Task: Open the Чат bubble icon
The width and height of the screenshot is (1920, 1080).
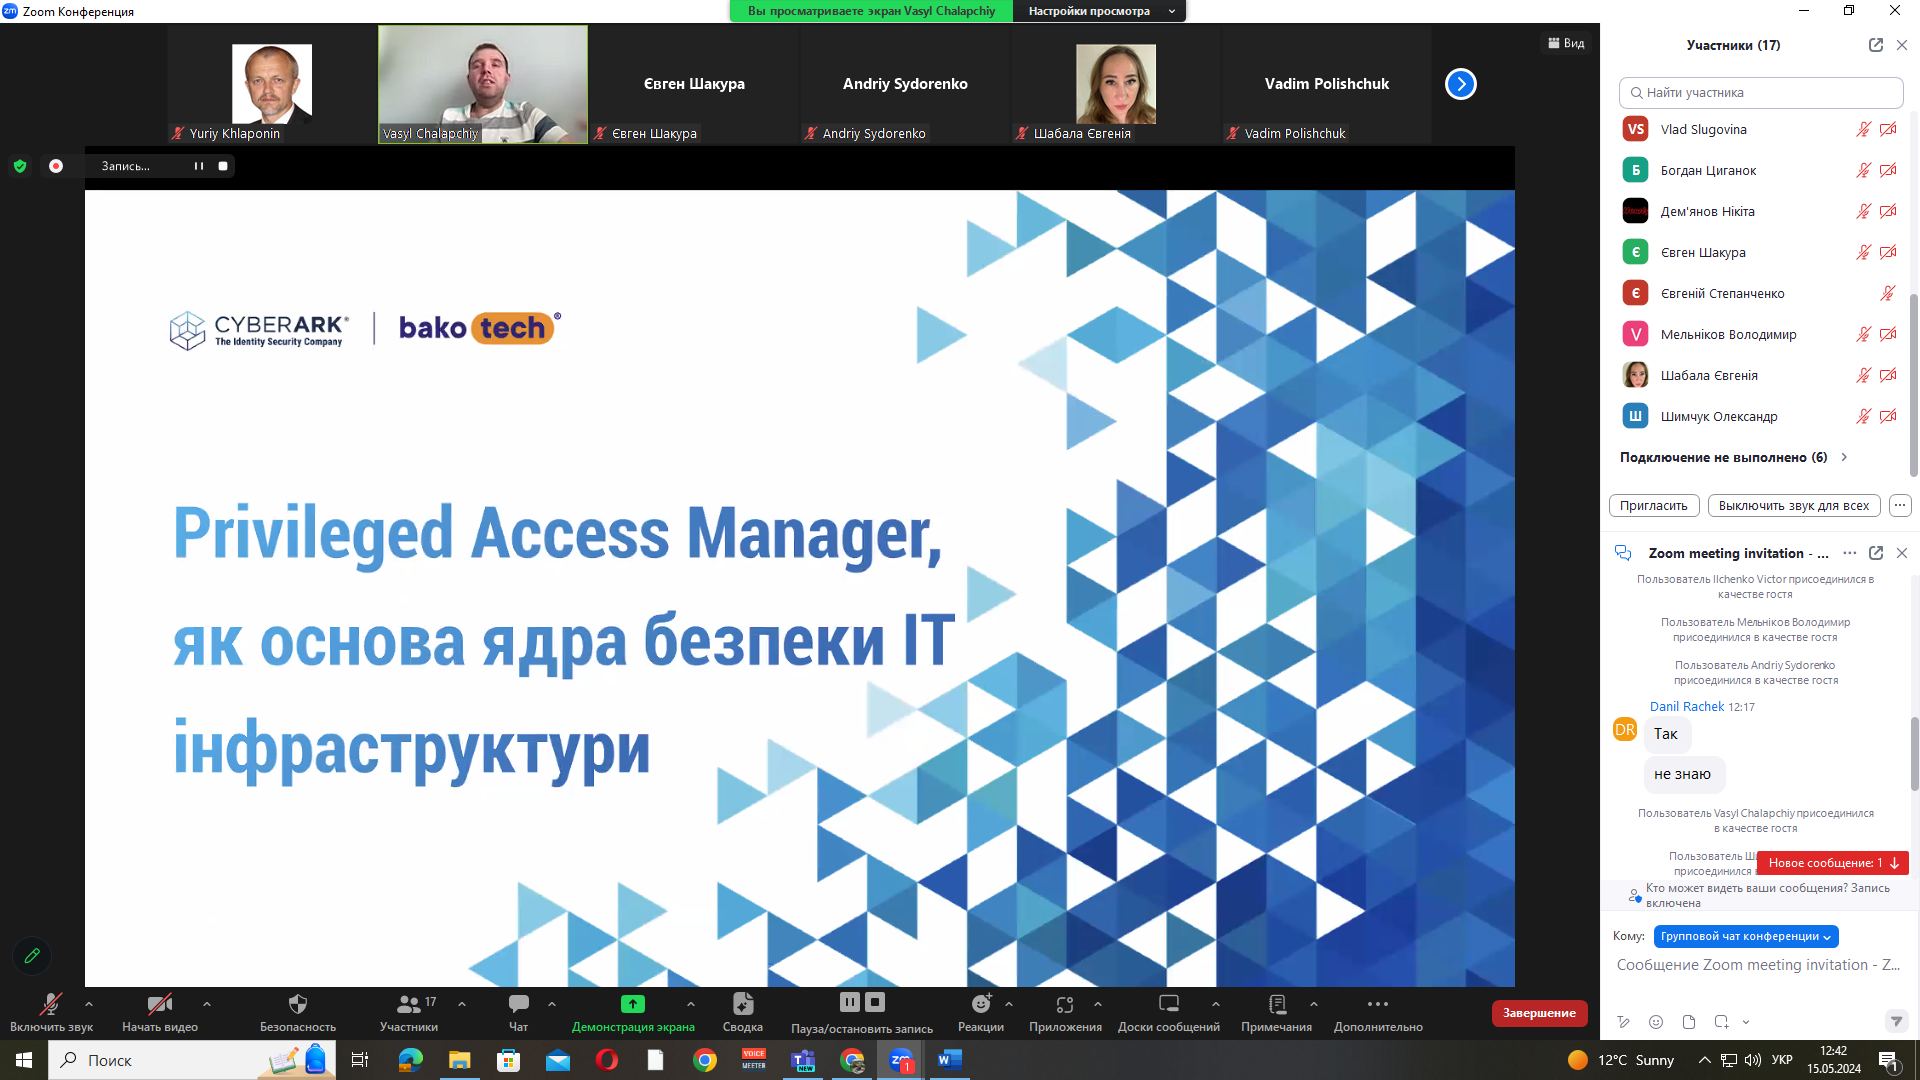Action: (518, 1012)
